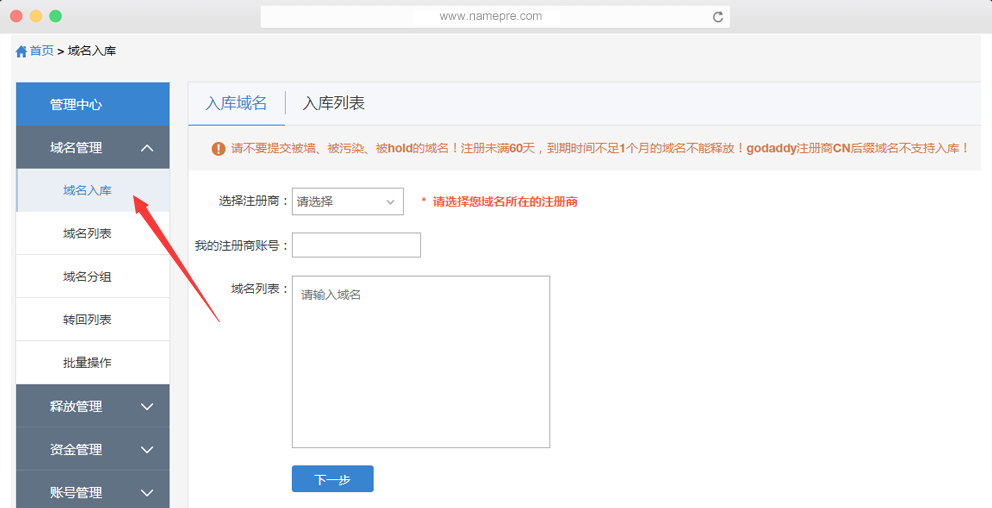
Task: Collapse the 域名管理 section chevron
Action: pyautogui.click(x=147, y=148)
